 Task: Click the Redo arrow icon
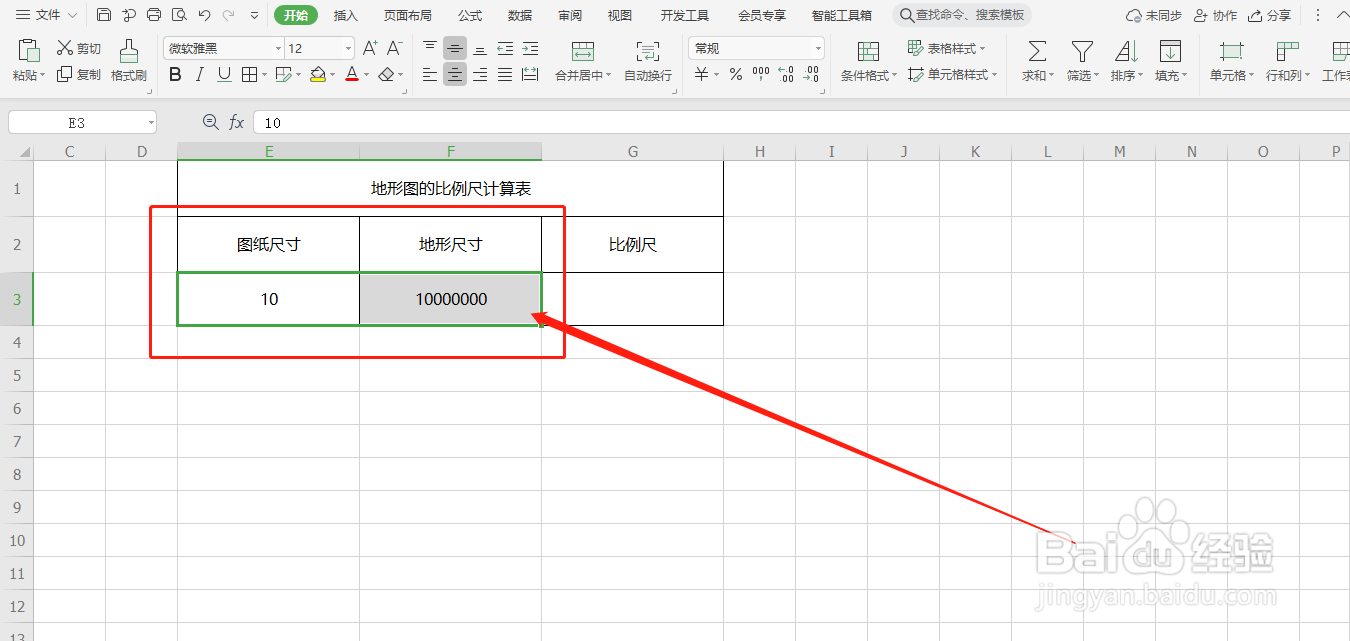229,15
